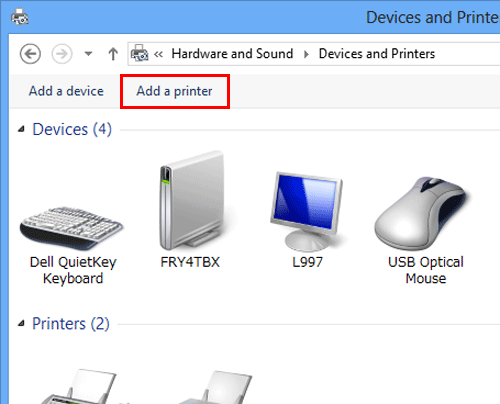Click the address bar printer location icon
The image size is (500, 404).
139,53
